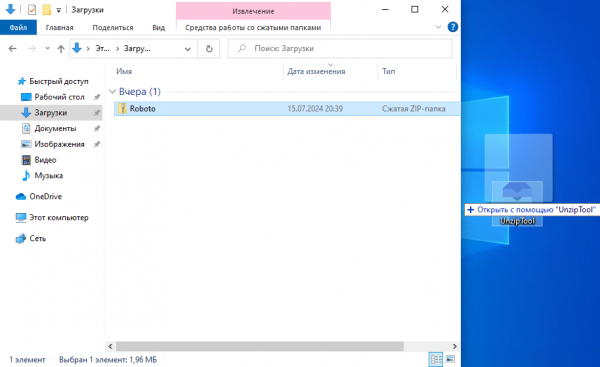Click the Properties quick access toolbar icon
Screen dimensions: 600x367
[32, 10]
